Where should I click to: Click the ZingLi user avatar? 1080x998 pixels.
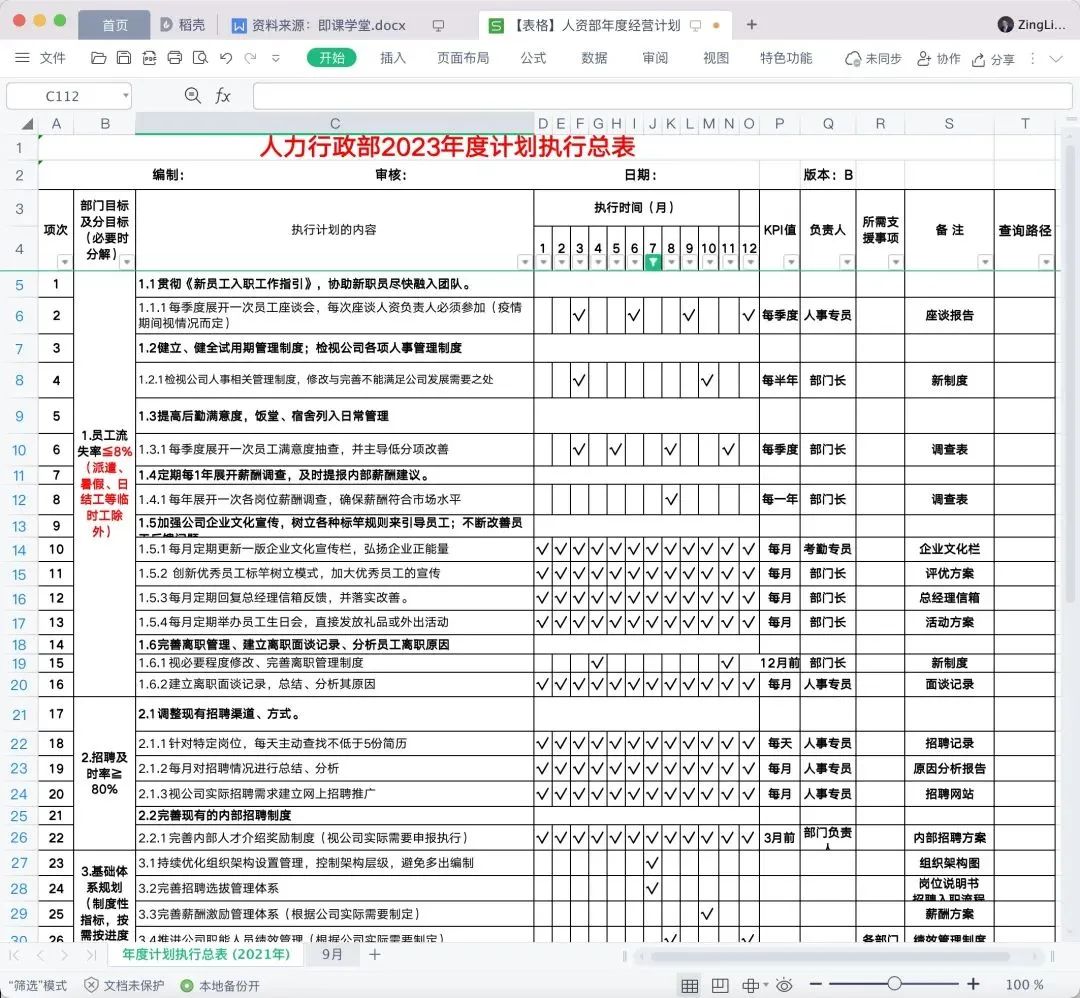(1005, 25)
